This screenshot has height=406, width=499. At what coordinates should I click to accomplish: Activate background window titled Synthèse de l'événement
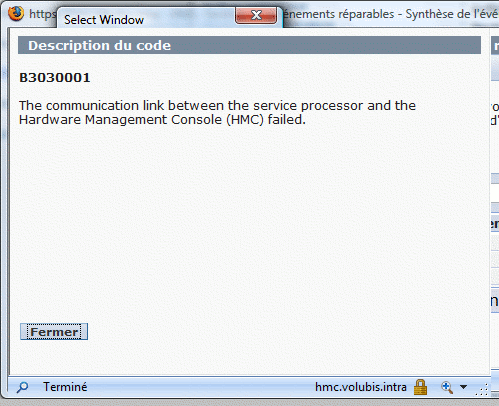390,14
